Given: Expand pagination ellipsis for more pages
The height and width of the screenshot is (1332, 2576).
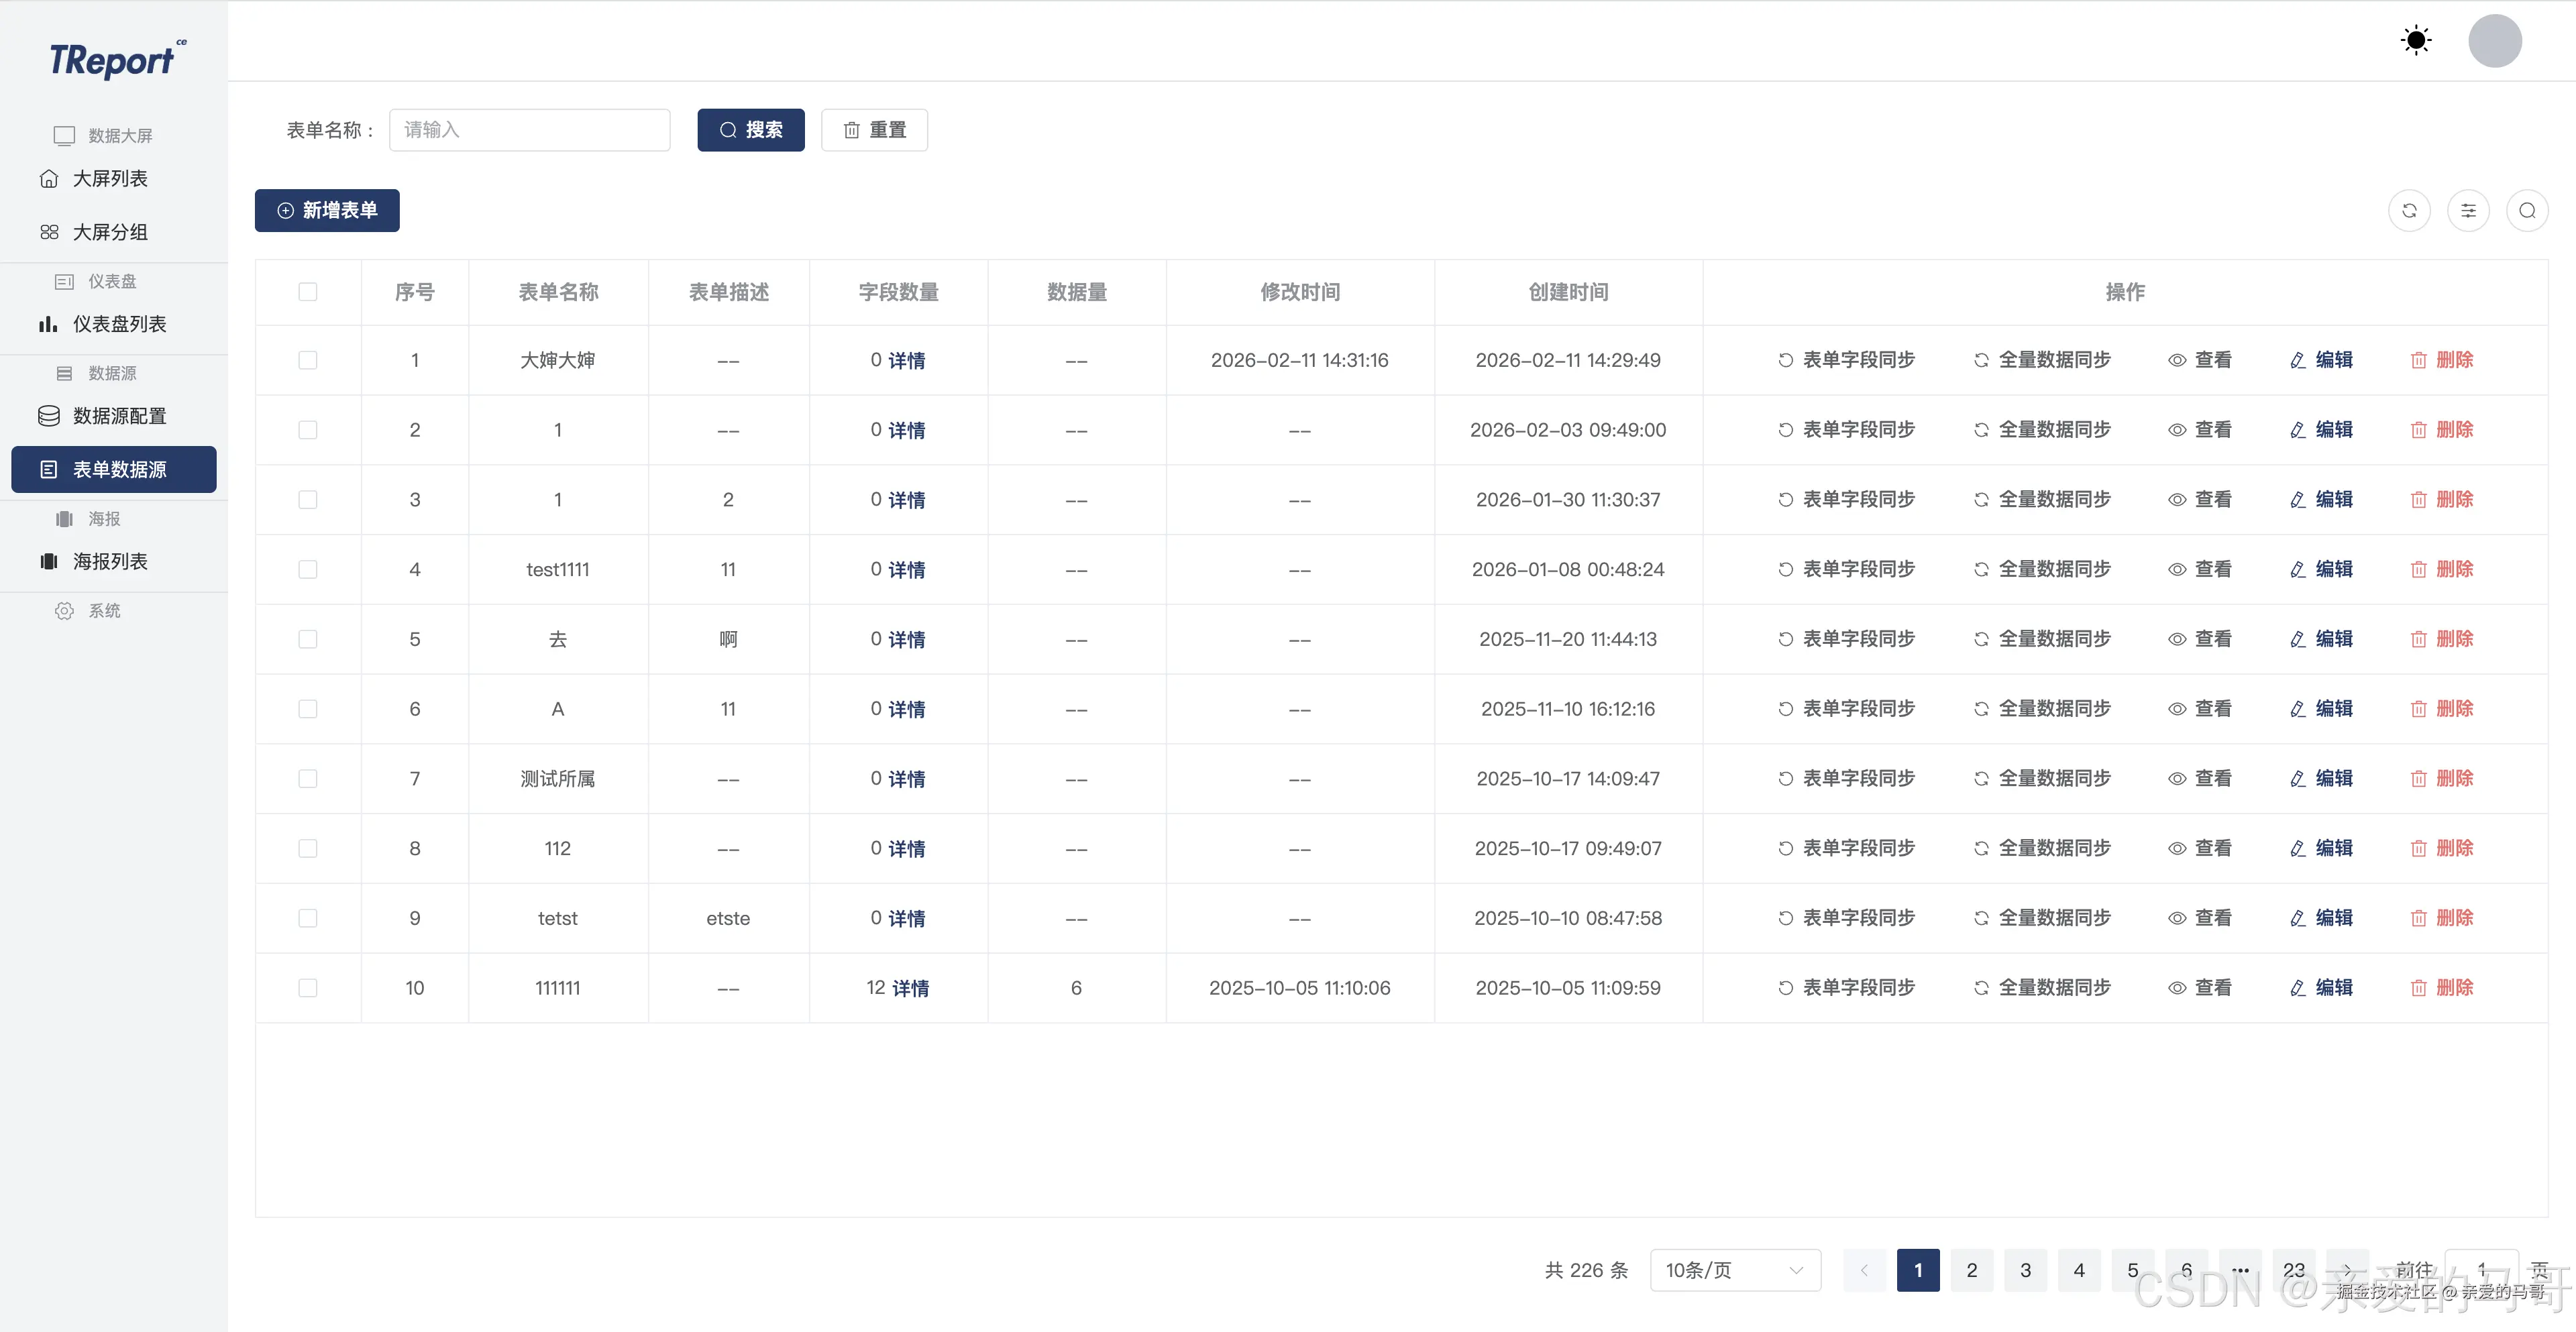Looking at the screenshot, I should click(x=2240, y=1270).
